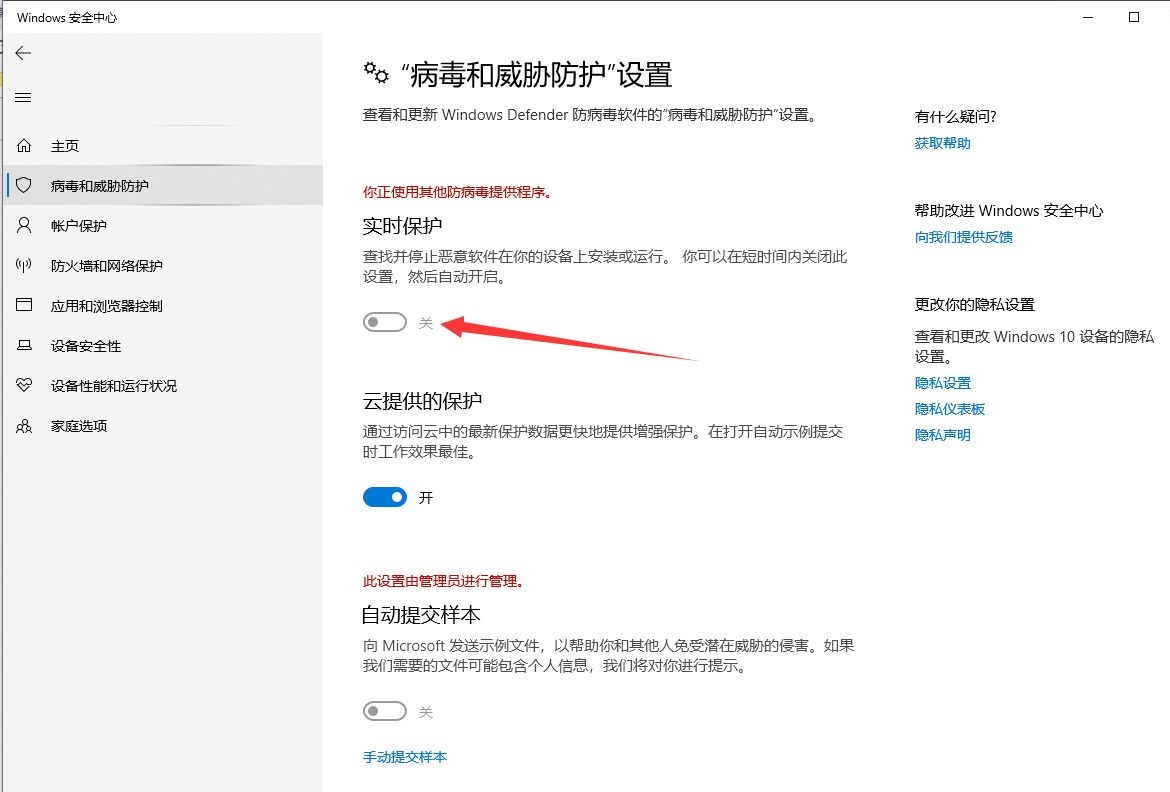View the 隐私声明 privacy statement
Screen dimensions: 1170x792
(942, 434)
